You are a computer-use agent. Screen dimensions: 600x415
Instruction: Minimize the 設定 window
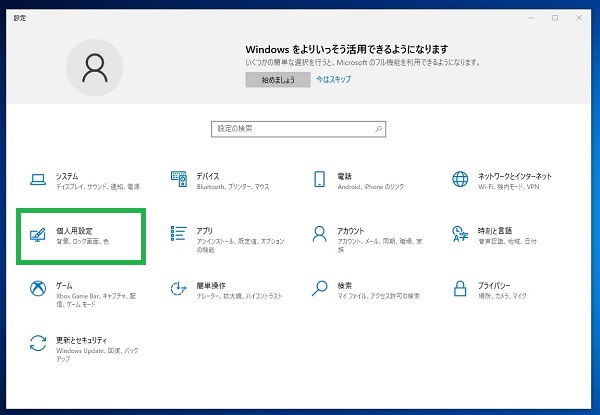531,18
